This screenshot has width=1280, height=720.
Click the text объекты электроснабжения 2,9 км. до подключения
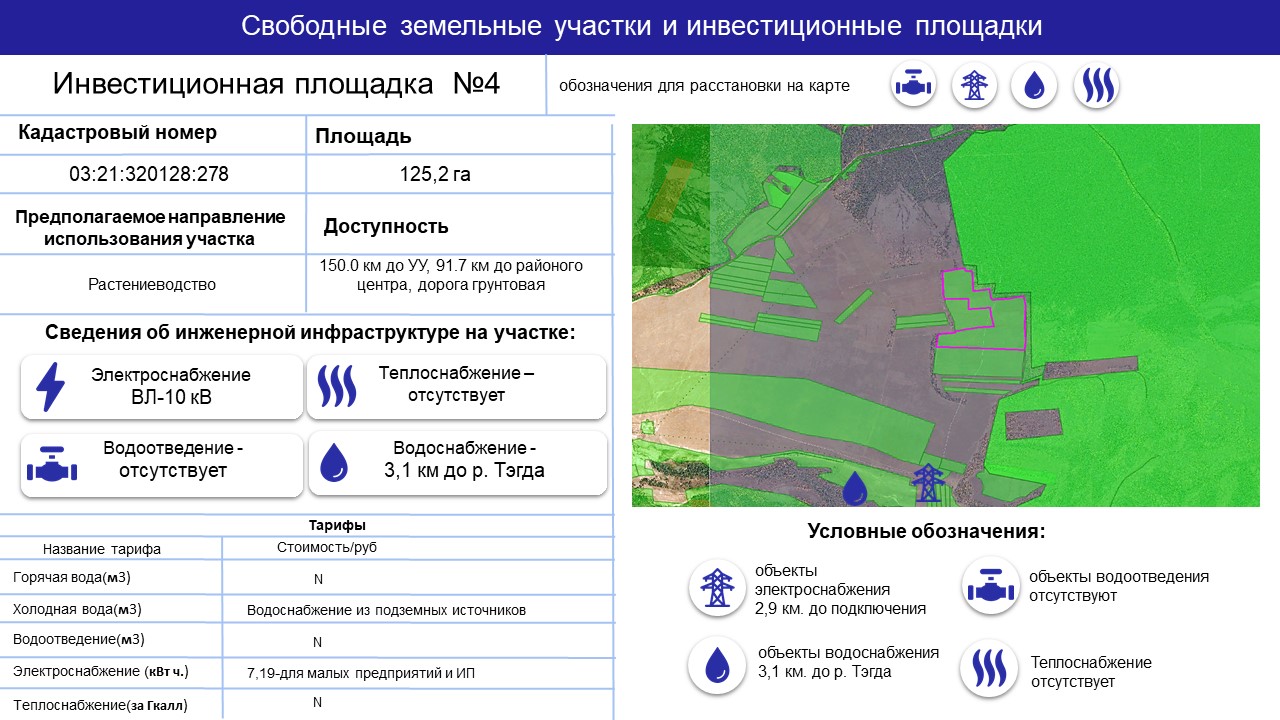click(840, 590)
